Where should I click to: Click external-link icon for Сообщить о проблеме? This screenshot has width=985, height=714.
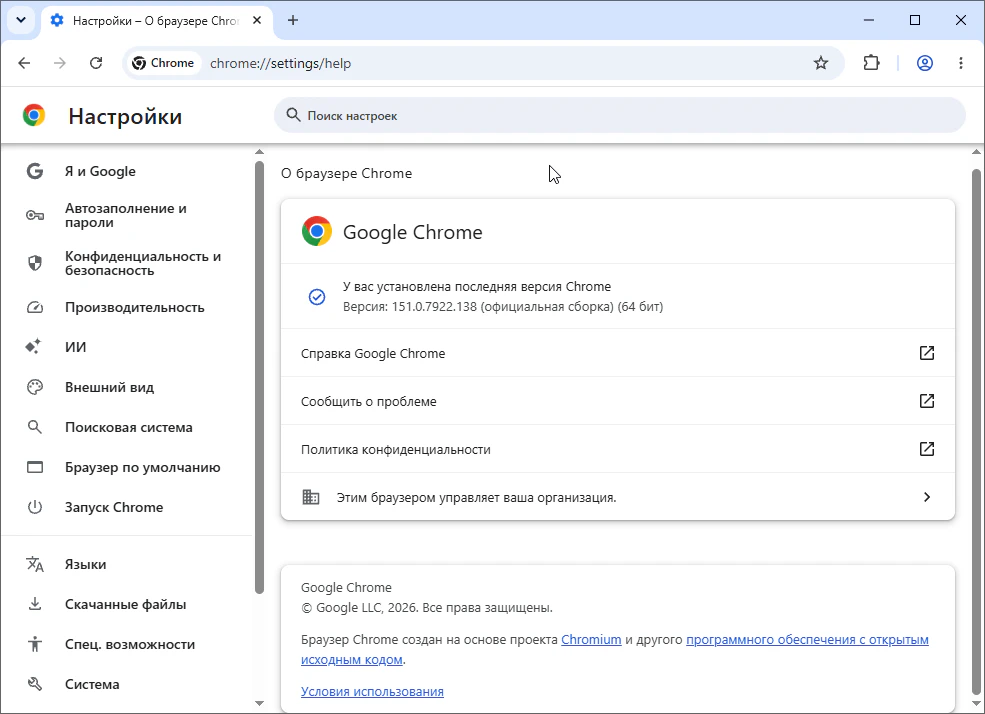pyautogui.click(x=927, y=401)
